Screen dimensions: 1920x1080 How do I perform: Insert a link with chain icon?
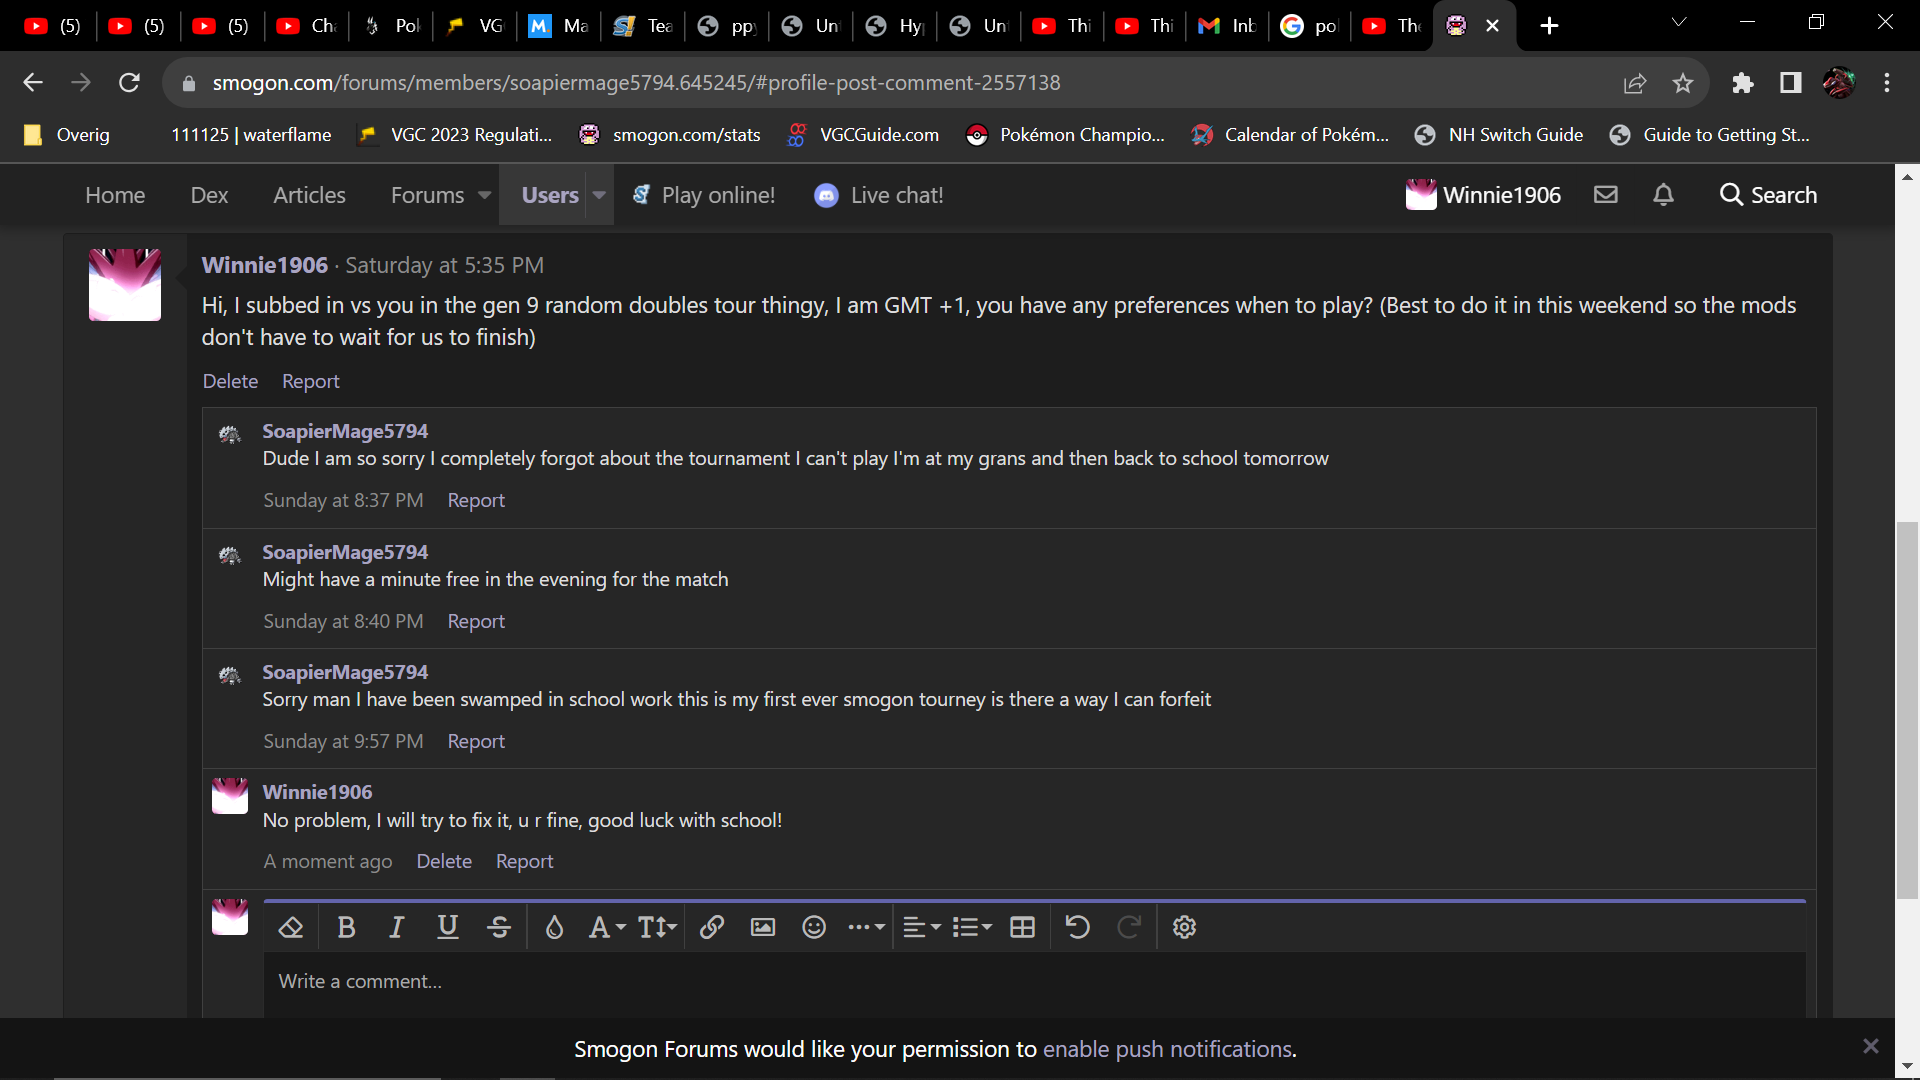click(x=711, y=927)
